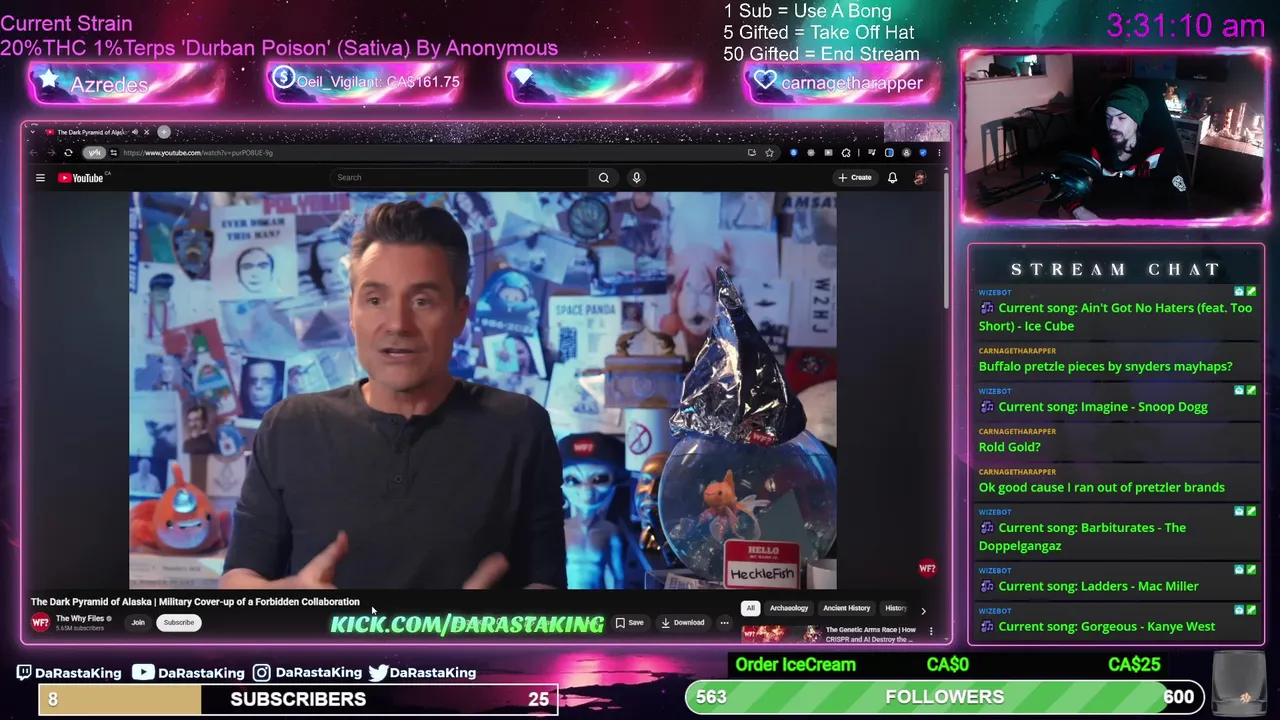Click the Stream Chat header
1280x720 pixels.
pyautogui.click(x=1116, y=269)
